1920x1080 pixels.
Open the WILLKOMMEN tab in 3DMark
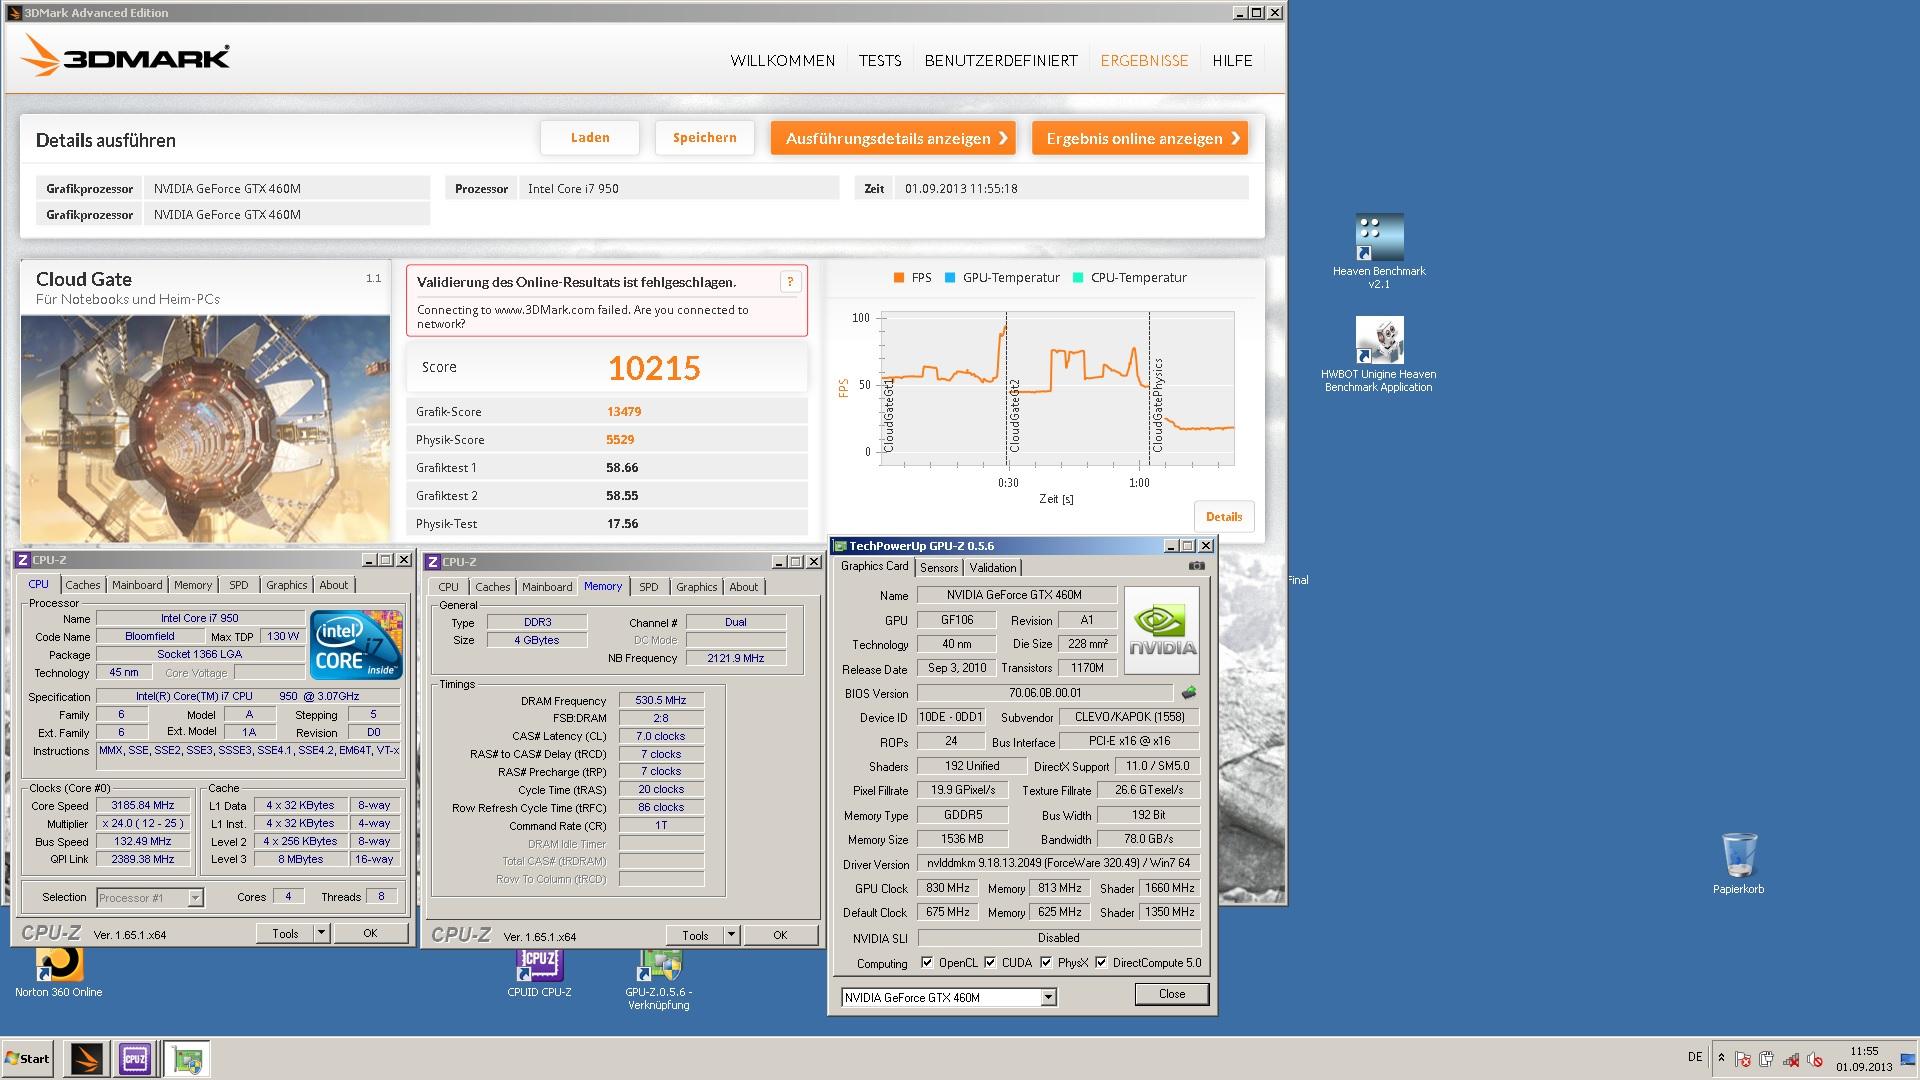pos(783,61)
